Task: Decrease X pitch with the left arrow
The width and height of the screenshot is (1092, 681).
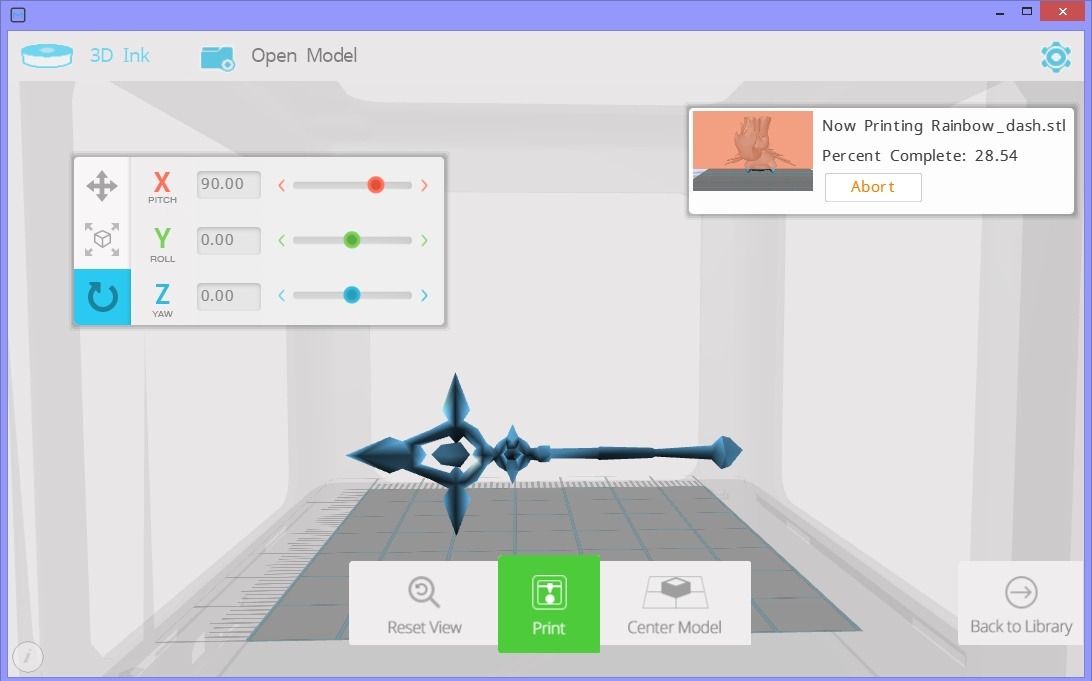Action: (281, 185)
